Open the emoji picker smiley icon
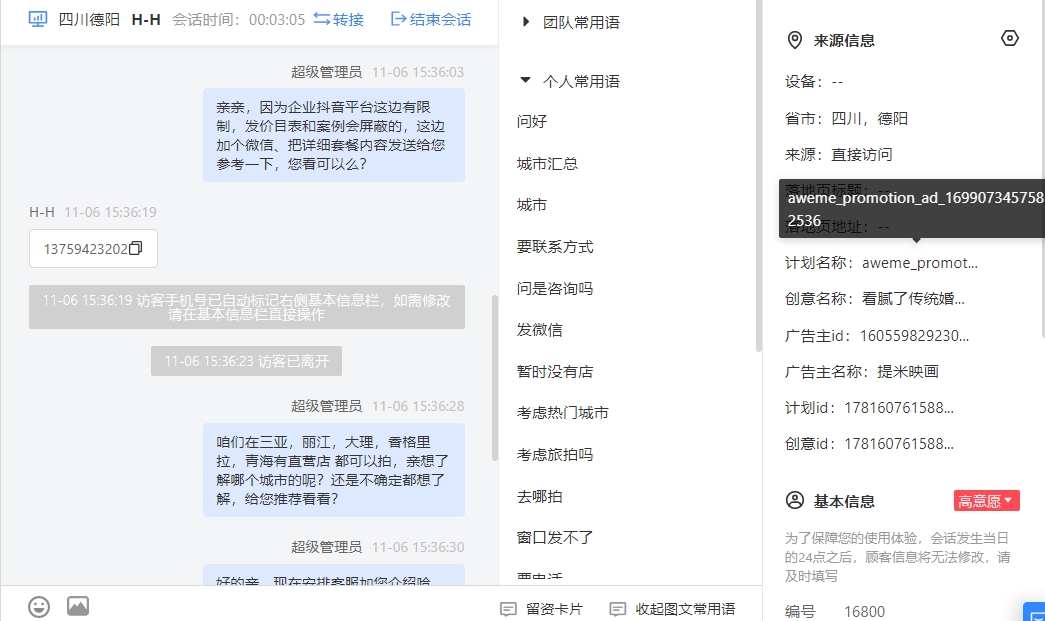 [x=39, y=606]
